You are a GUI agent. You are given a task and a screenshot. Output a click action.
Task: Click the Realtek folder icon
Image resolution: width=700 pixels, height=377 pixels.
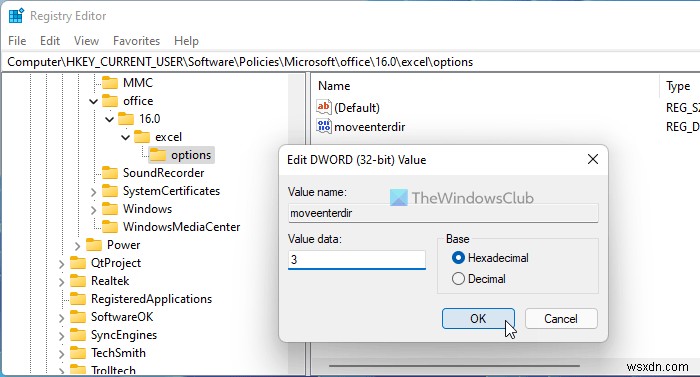[x=78, y=281]
